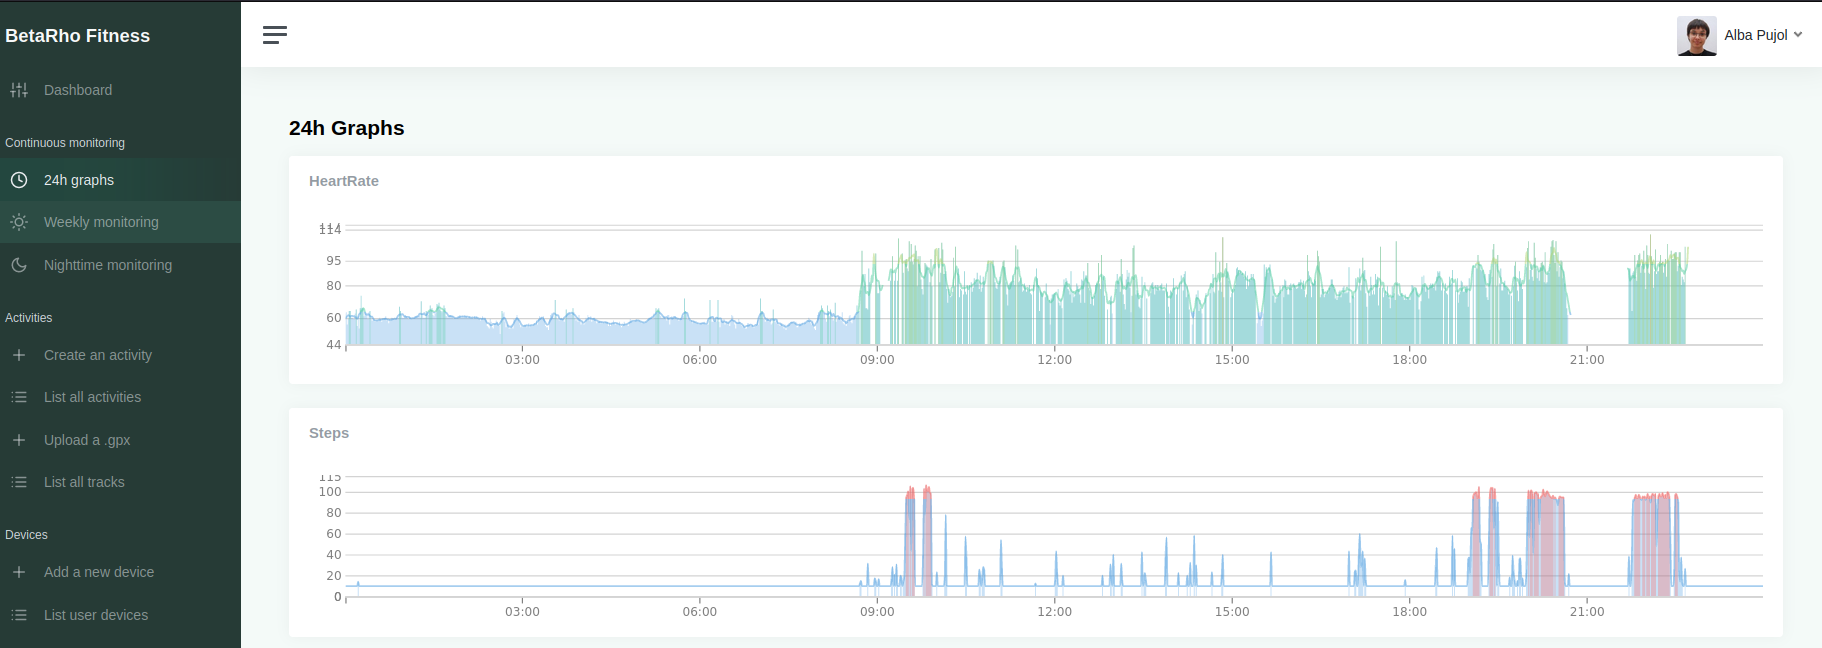Toggle the sidebar with the hamburger button
1822x648 pixels.
(x=275, y=35)
